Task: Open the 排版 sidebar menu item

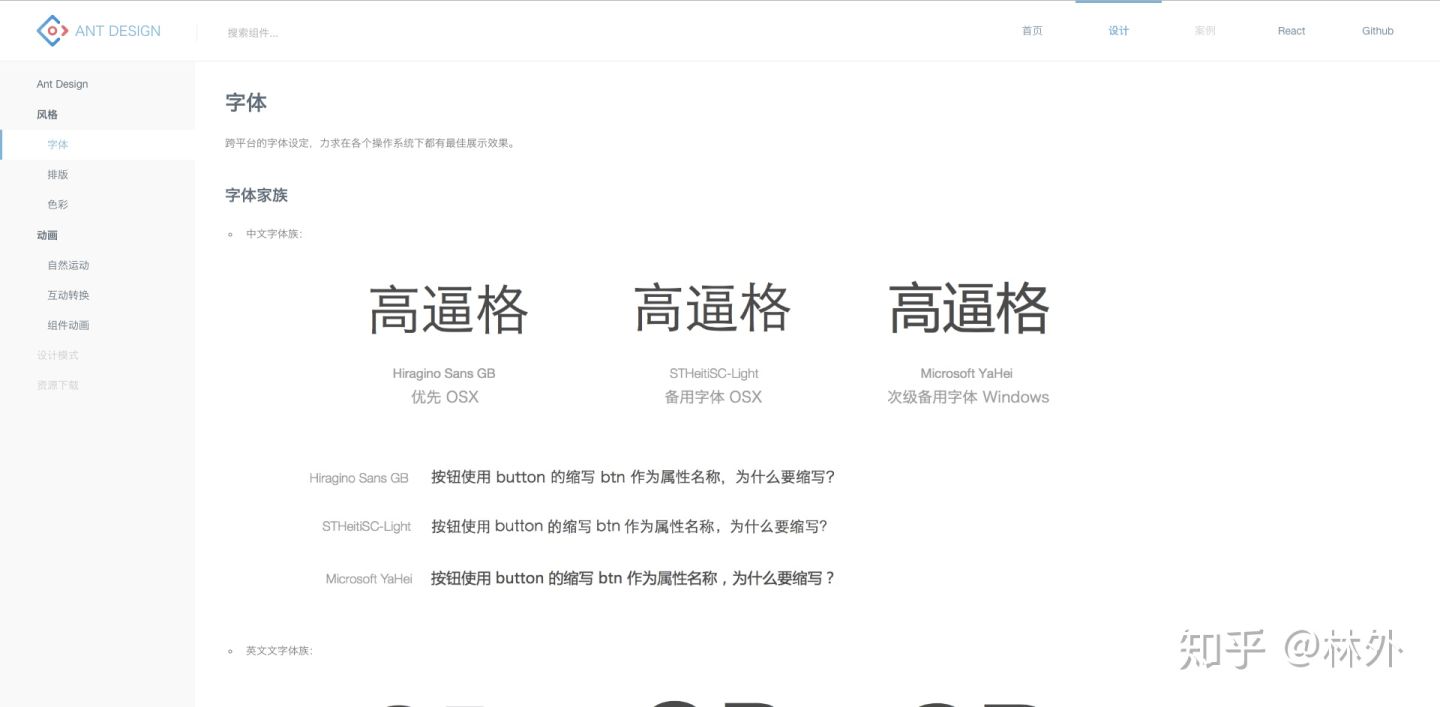Action: (58, 175)
